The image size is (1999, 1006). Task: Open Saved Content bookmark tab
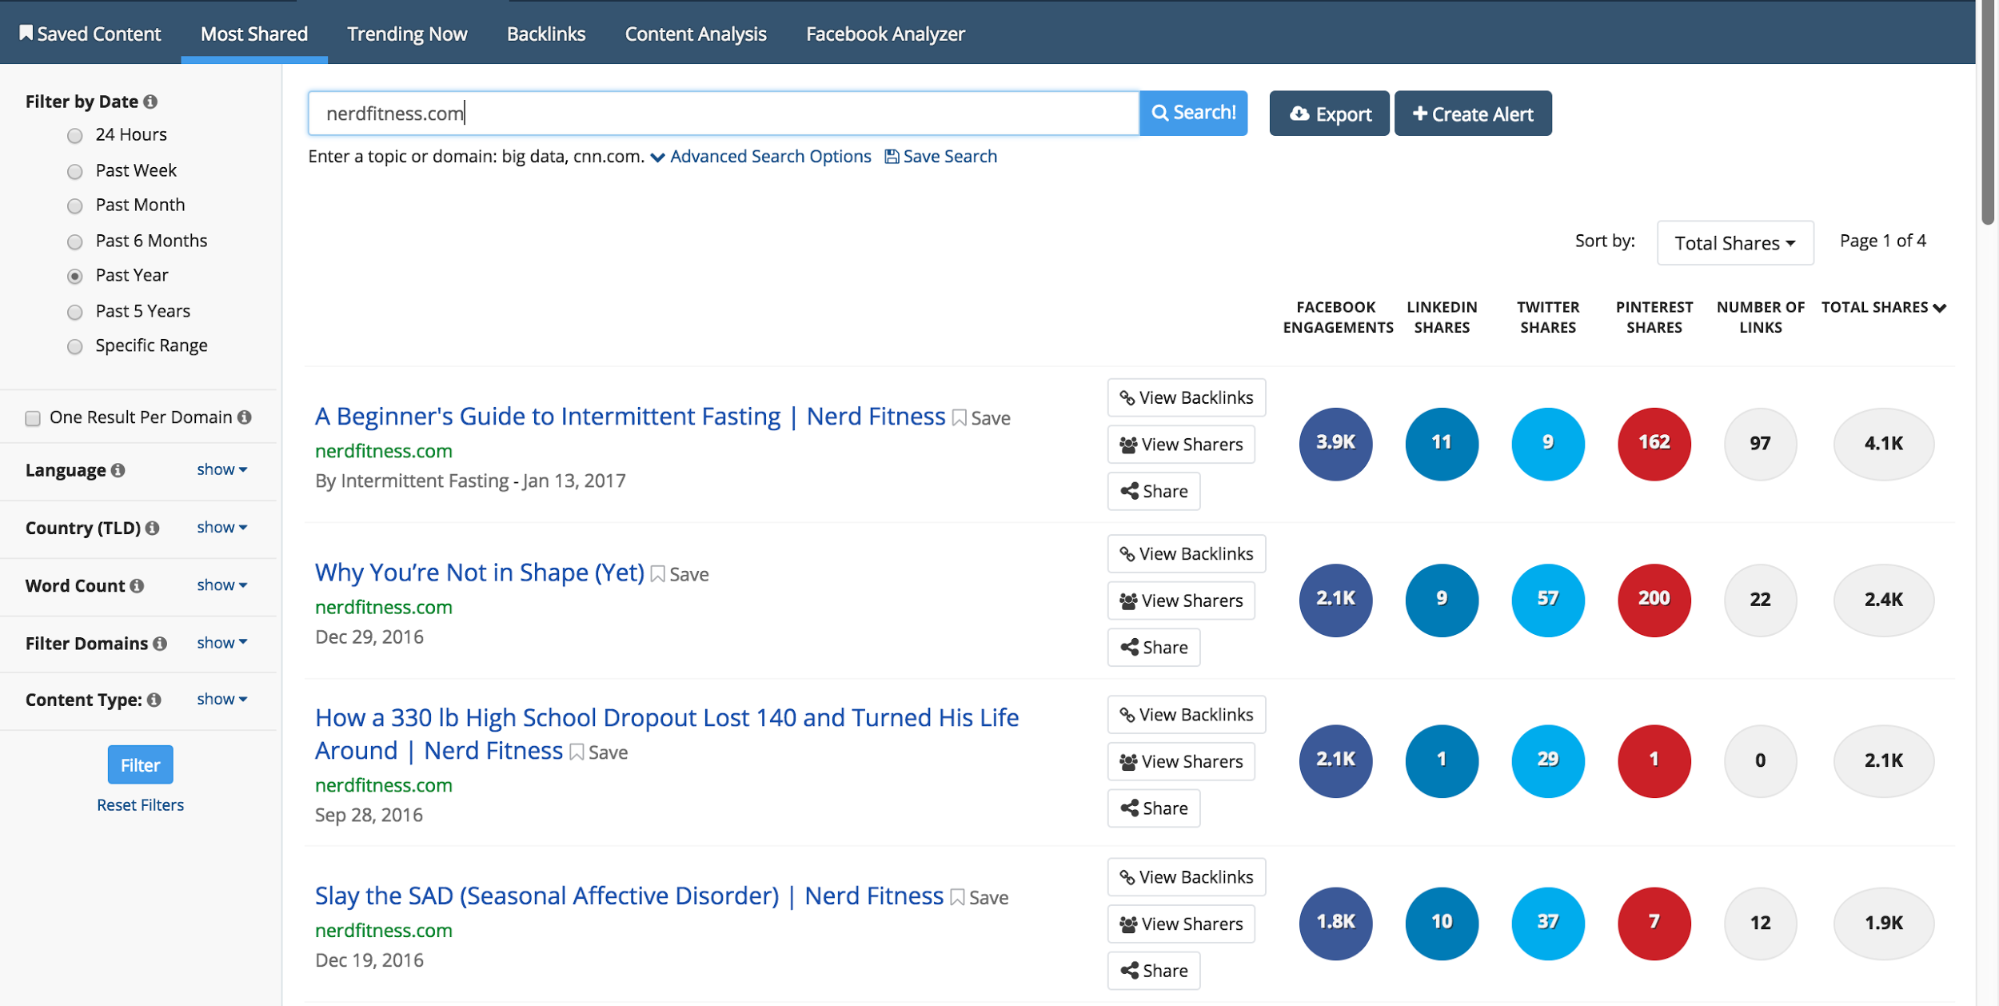pyautogui.click(x=90, y=33)
